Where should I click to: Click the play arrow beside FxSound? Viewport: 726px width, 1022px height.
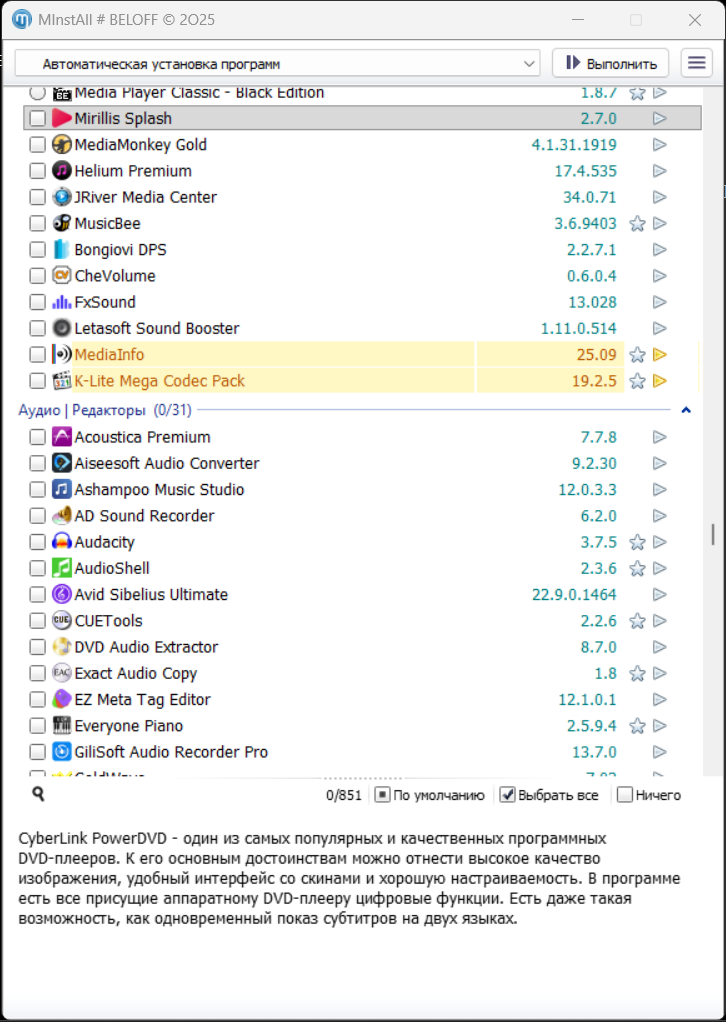coord(659,302)
